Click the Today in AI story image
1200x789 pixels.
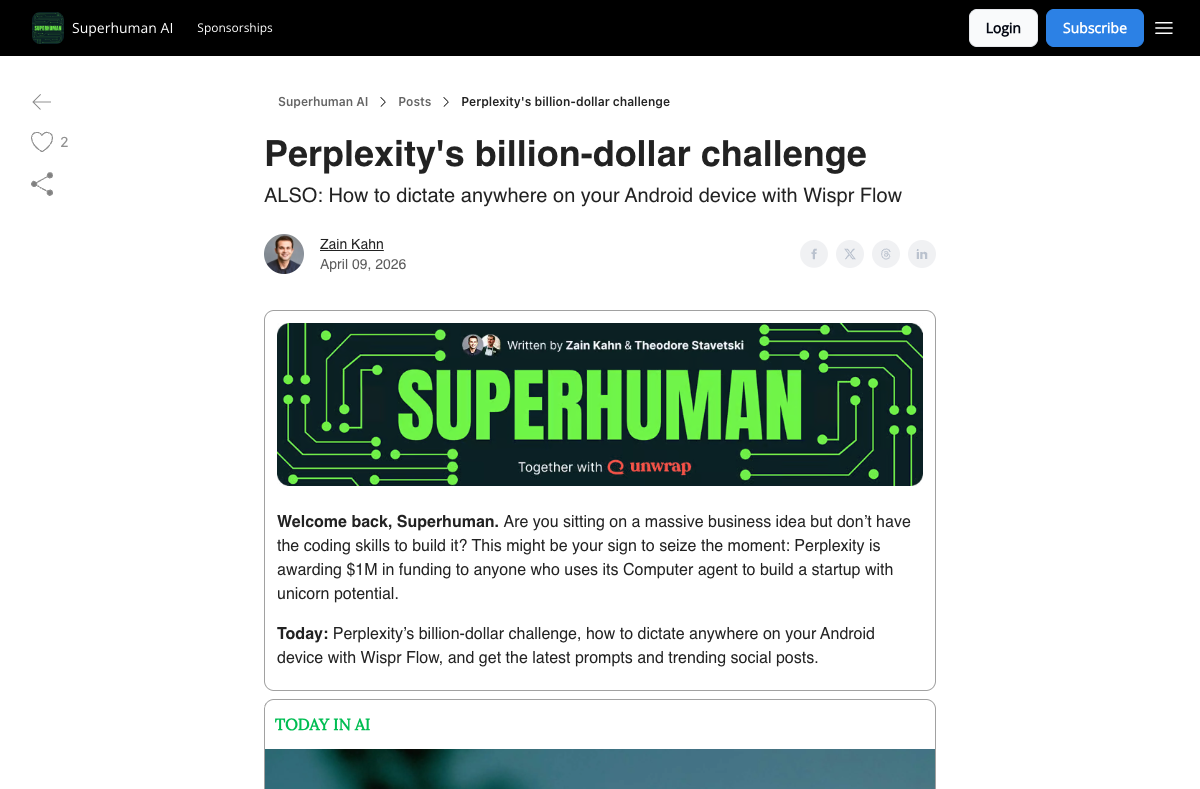pyautogui.click(x=599, y=769)
